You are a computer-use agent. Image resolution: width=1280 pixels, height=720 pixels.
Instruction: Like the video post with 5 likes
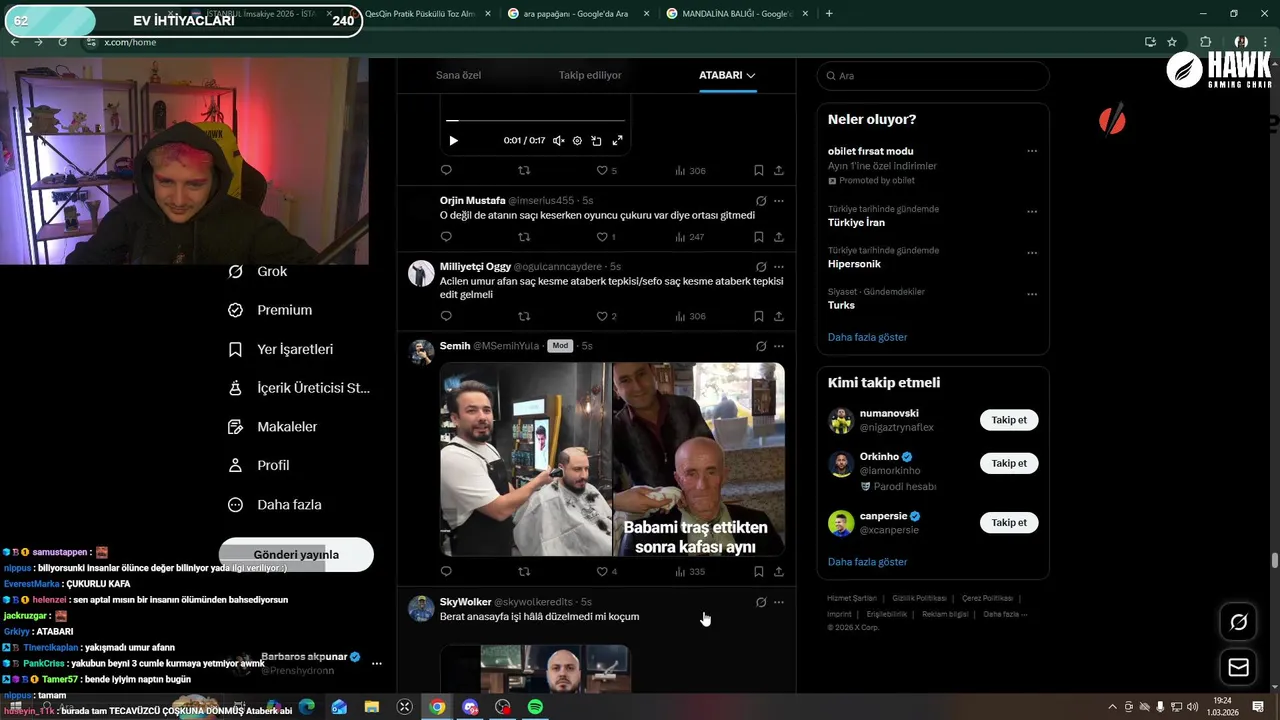606,171
